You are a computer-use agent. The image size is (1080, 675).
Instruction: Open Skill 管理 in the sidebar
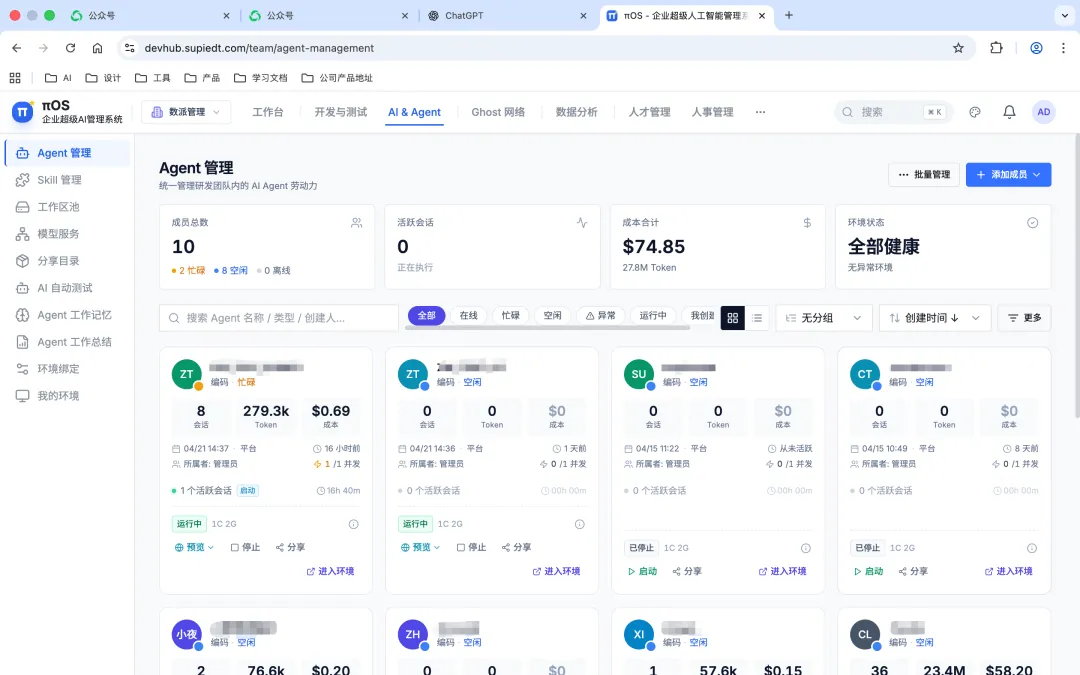(68, 180)
